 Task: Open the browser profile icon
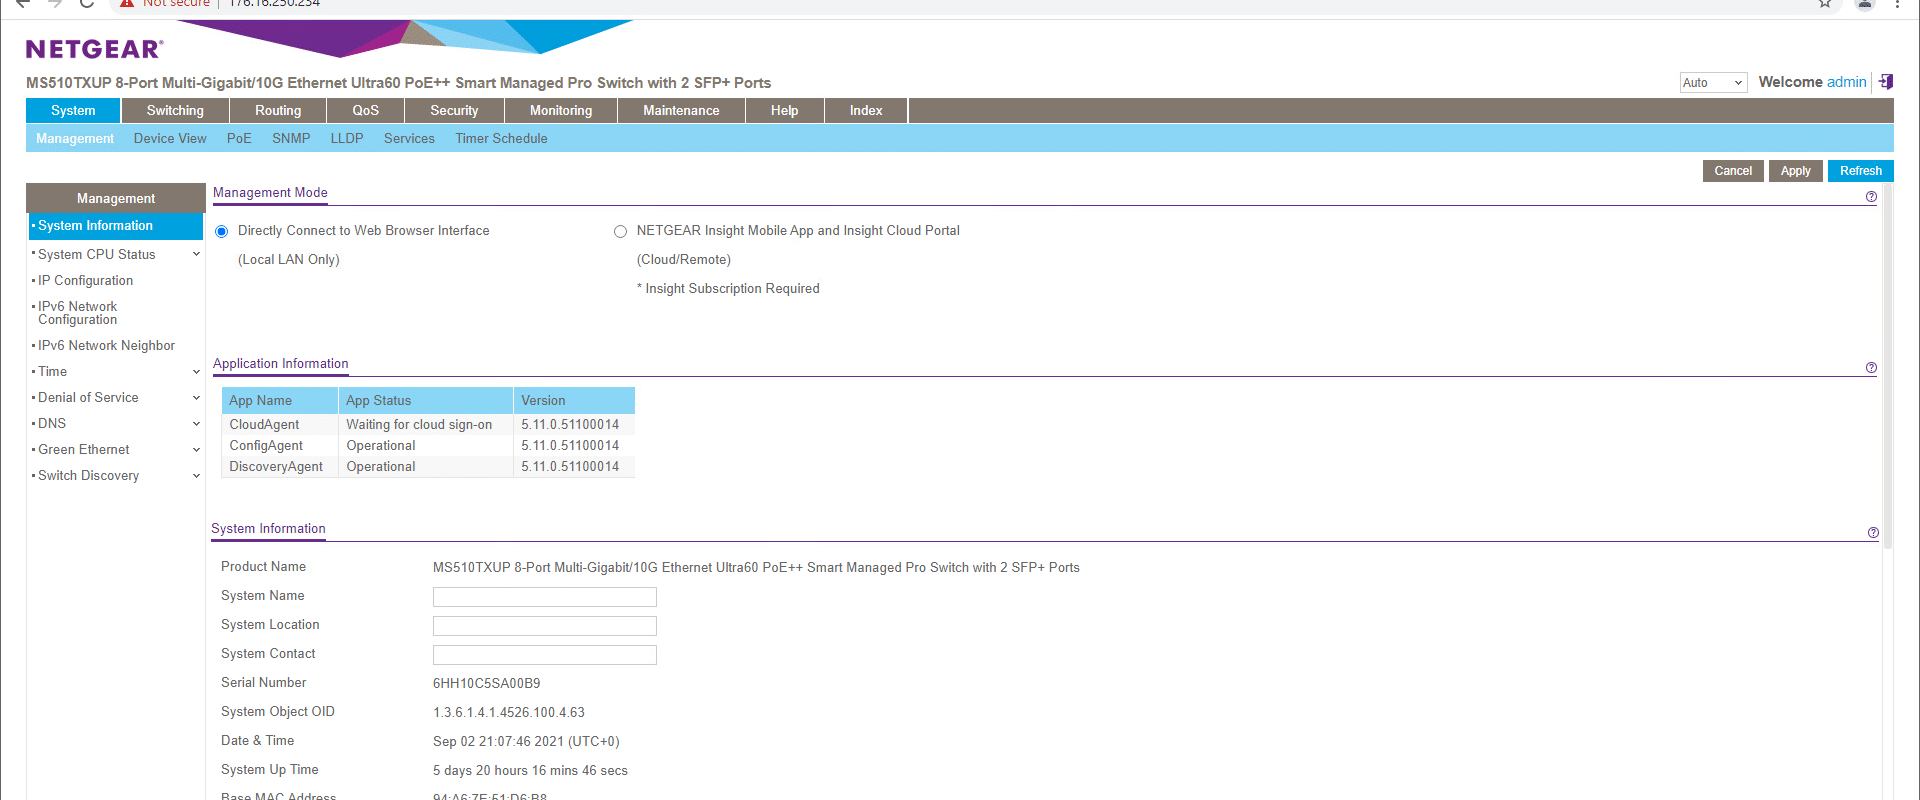coord(1865,3)
